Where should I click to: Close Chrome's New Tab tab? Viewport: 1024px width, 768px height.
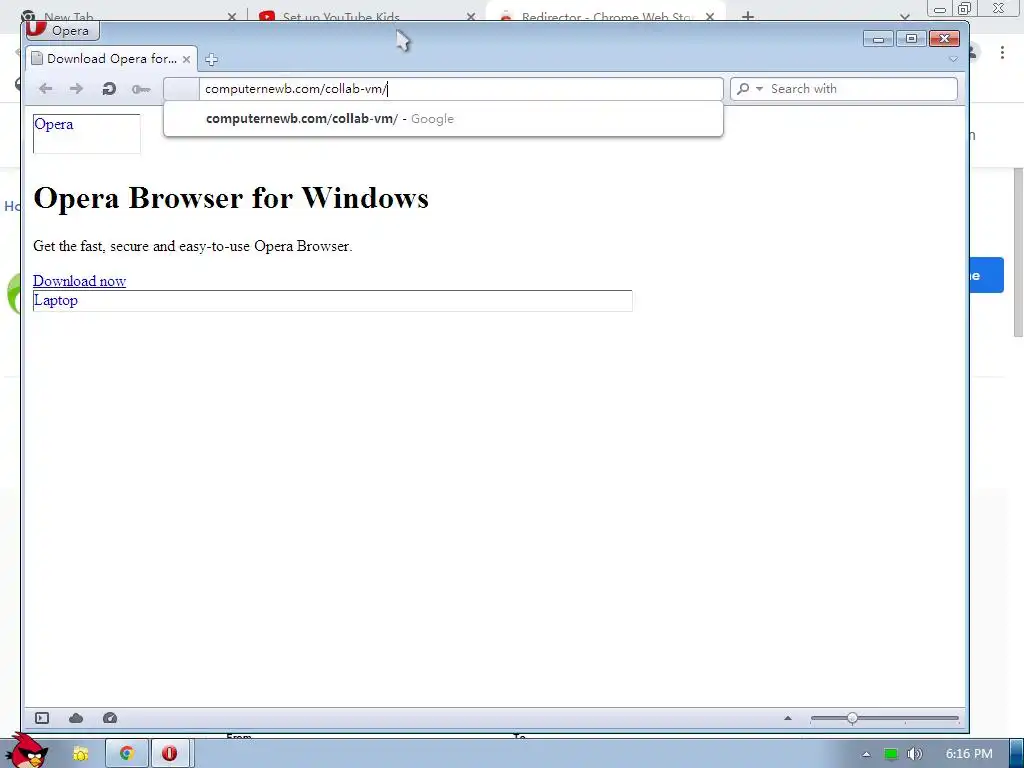pyautogui.click(x=232, y=16)
